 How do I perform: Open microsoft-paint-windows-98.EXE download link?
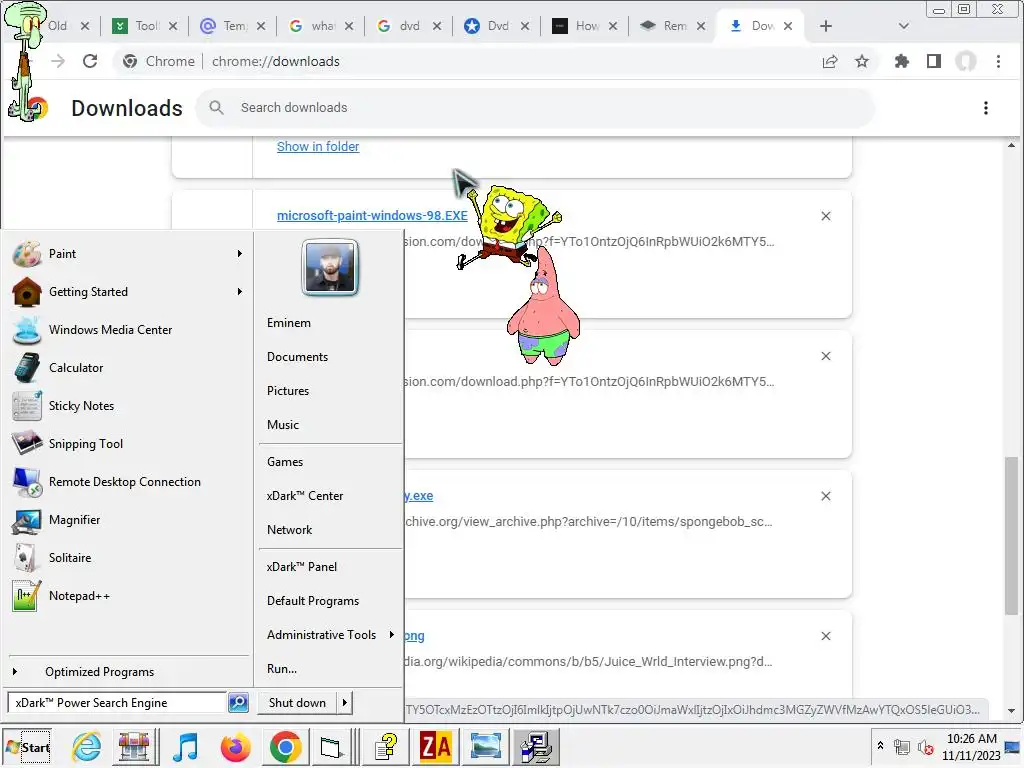[x=372, y=216]
